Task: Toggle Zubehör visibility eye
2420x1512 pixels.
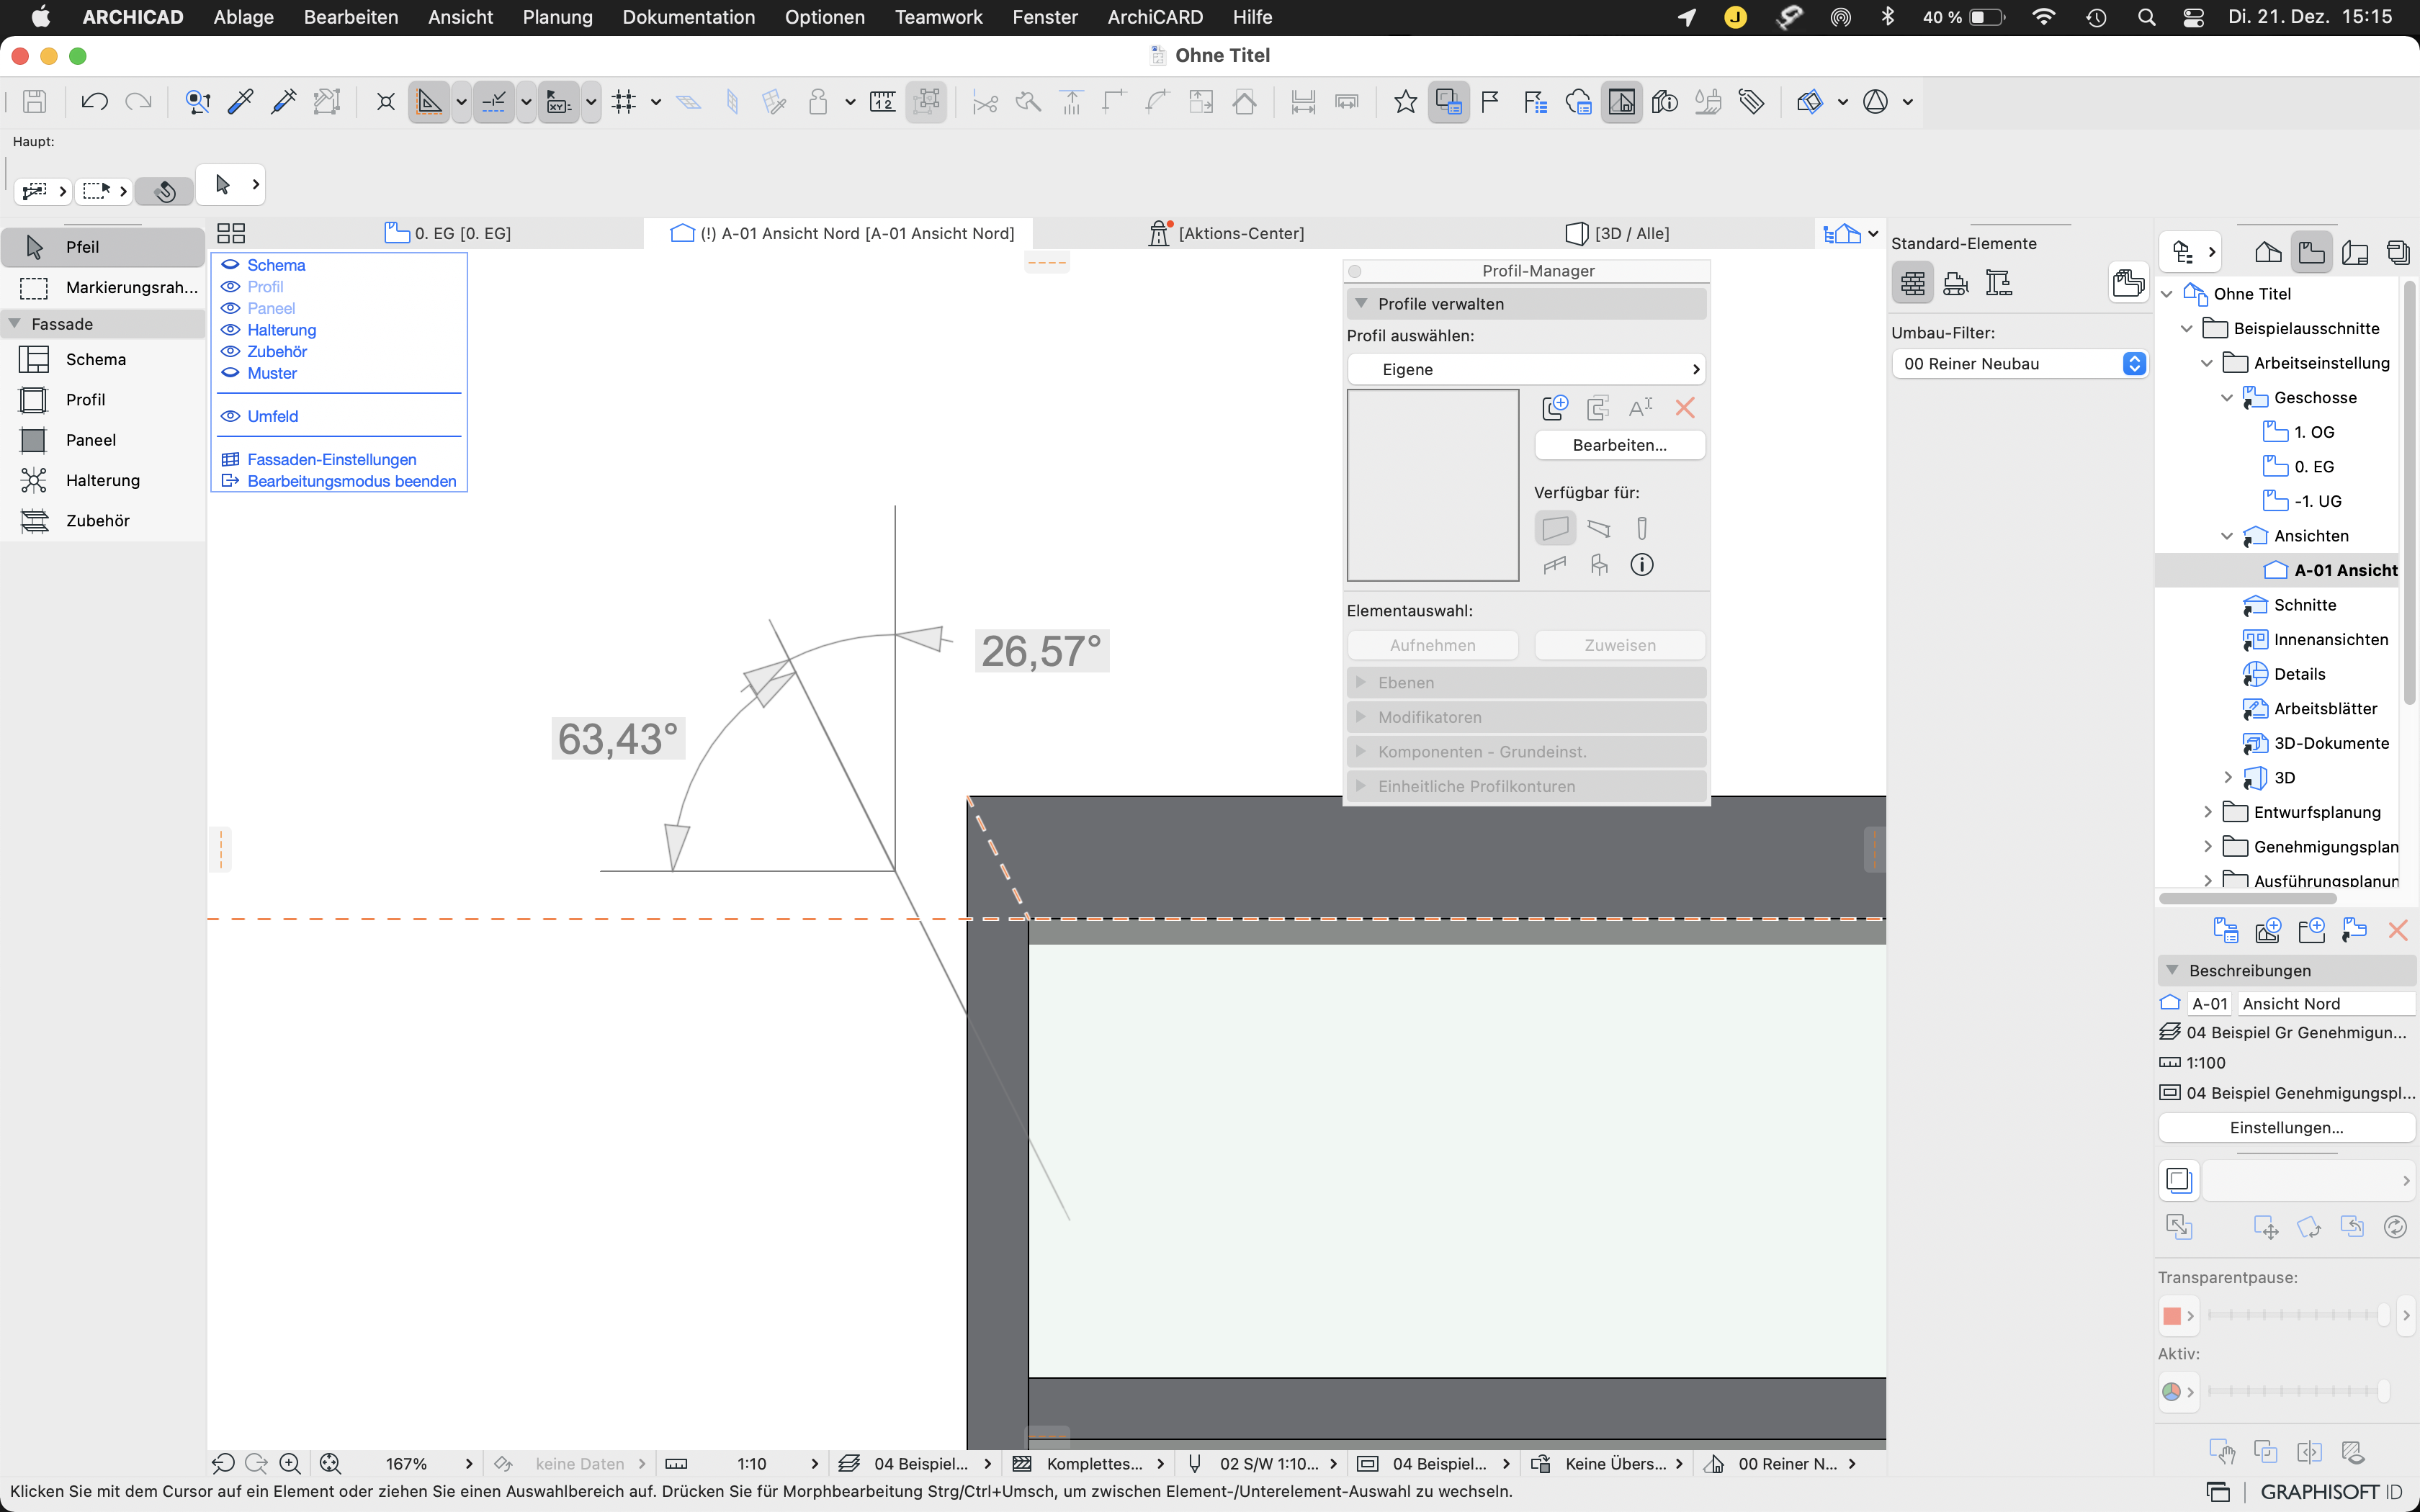Action: coord(231,352)
